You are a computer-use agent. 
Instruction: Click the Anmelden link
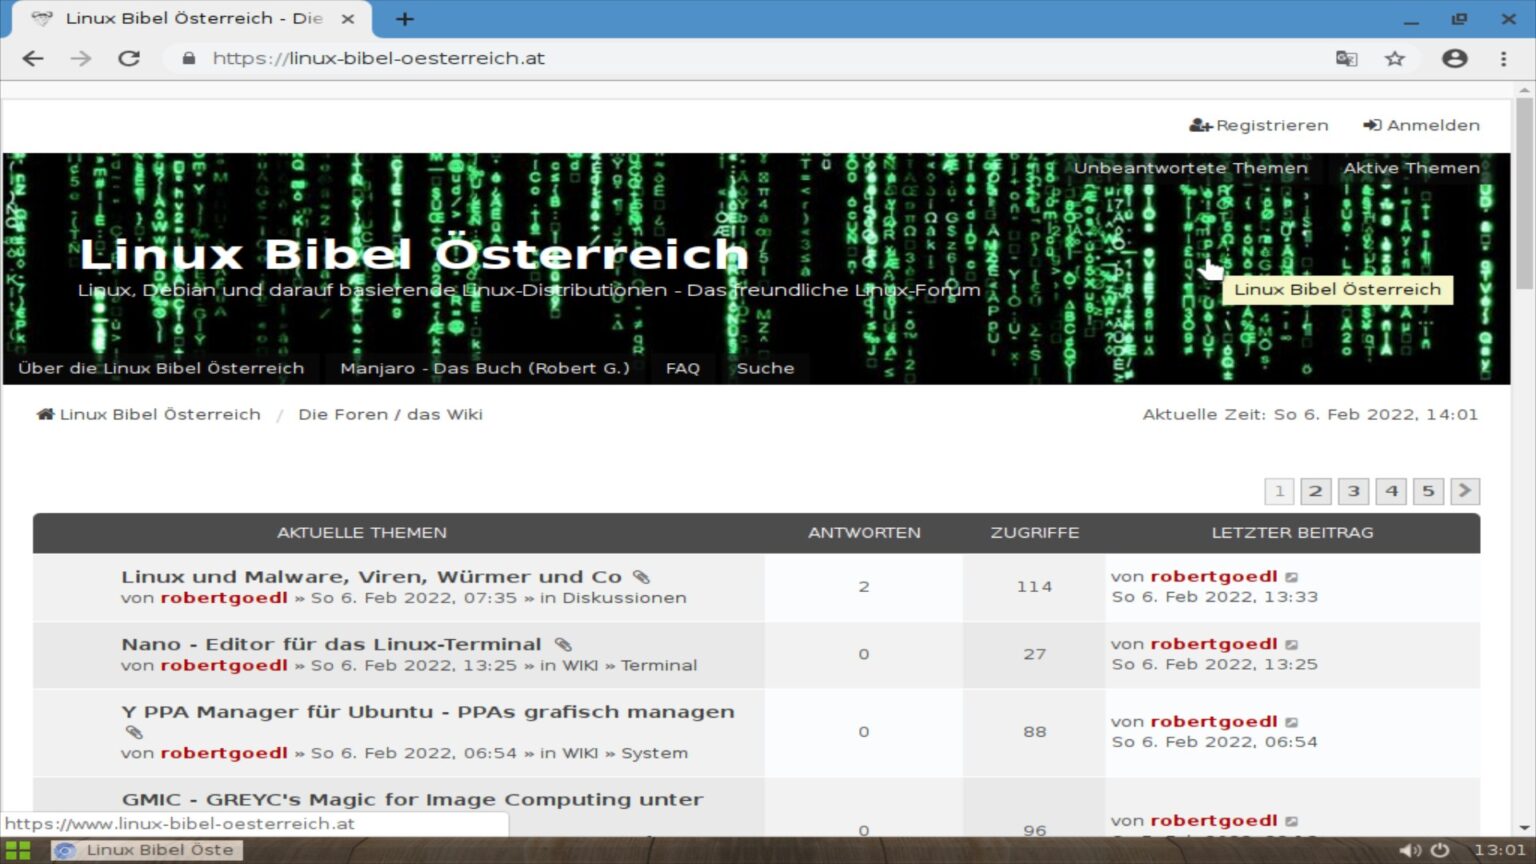1421,125
